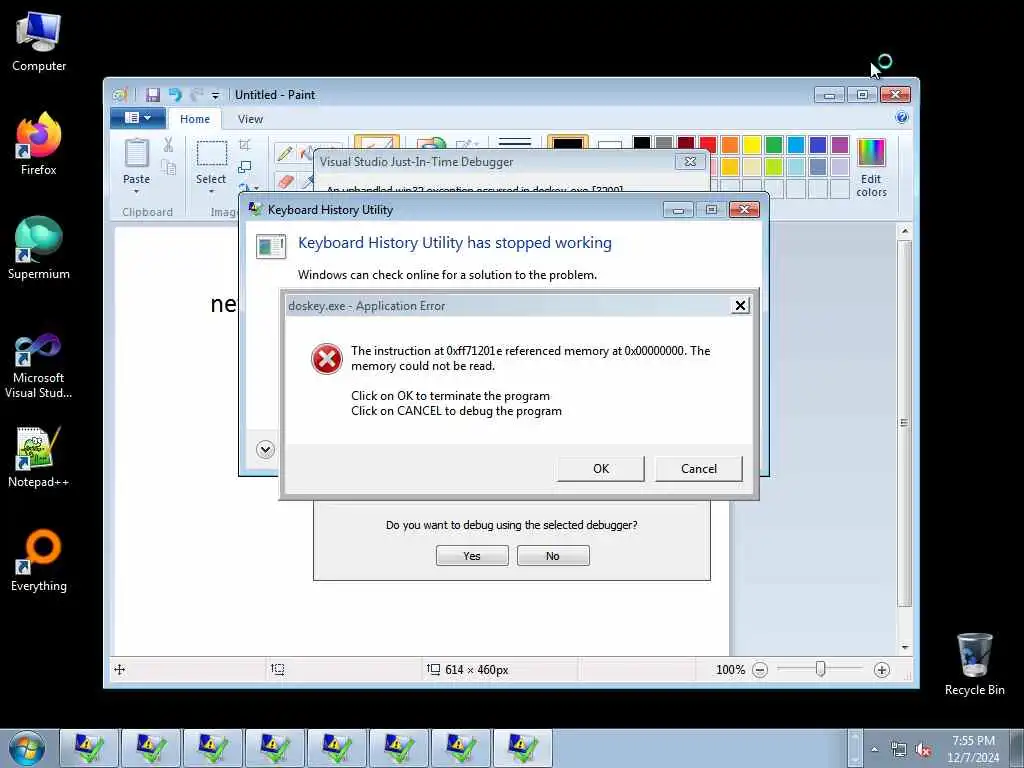Viewport: 1024px width, 768px height.
Task: Click the taskbar clock showing 7:55 PM
Action: [973, 749]
